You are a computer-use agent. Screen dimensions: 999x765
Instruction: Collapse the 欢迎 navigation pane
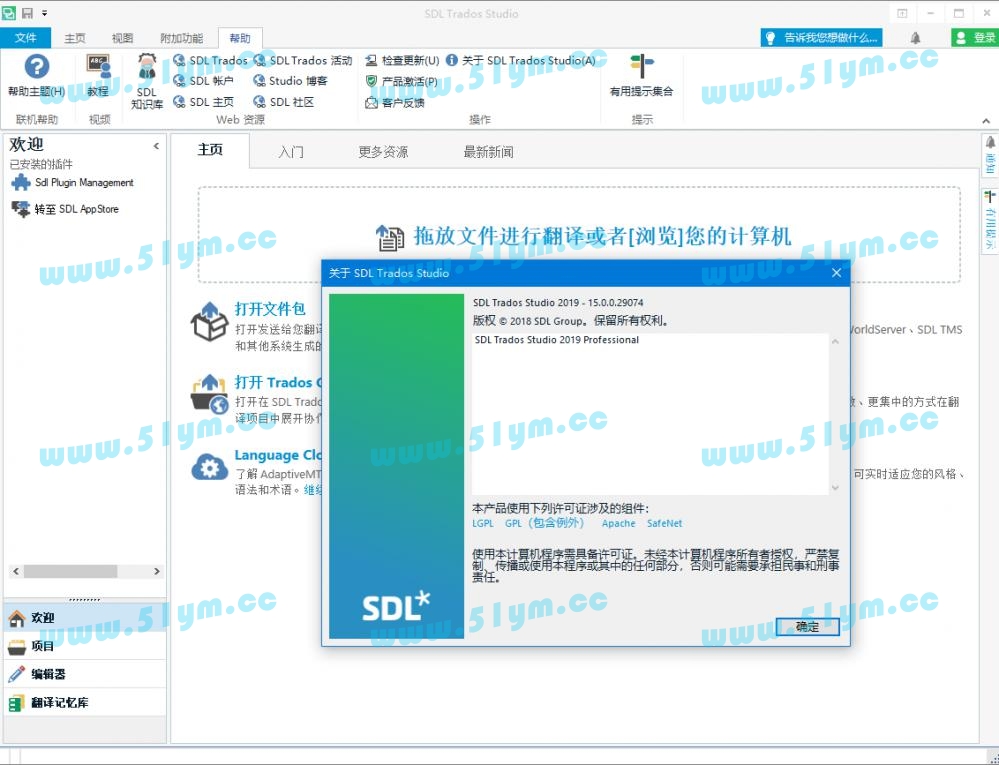pos(156,147)
